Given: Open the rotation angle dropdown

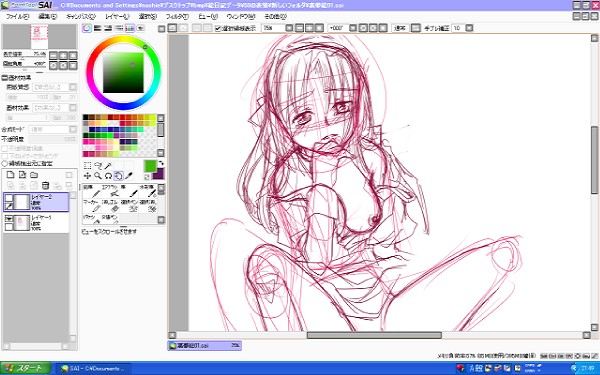Looking at the screenshot, I should point(353,28).
